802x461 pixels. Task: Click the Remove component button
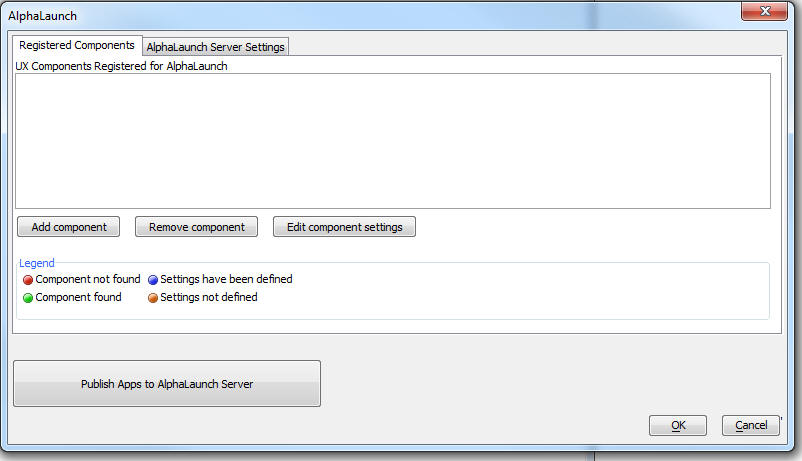[x=196, y=227]
